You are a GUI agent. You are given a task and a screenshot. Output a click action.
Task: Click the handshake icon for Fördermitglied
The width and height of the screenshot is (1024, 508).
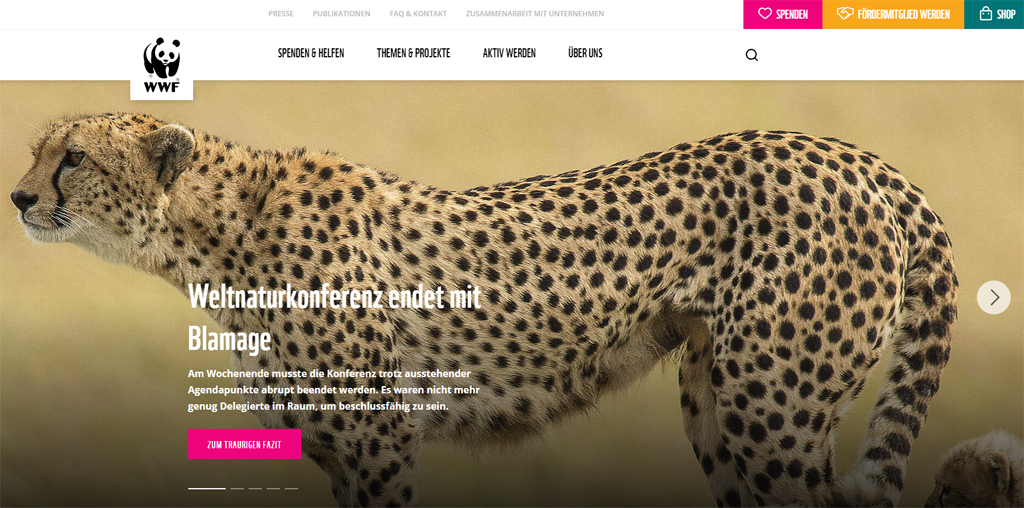845,14
